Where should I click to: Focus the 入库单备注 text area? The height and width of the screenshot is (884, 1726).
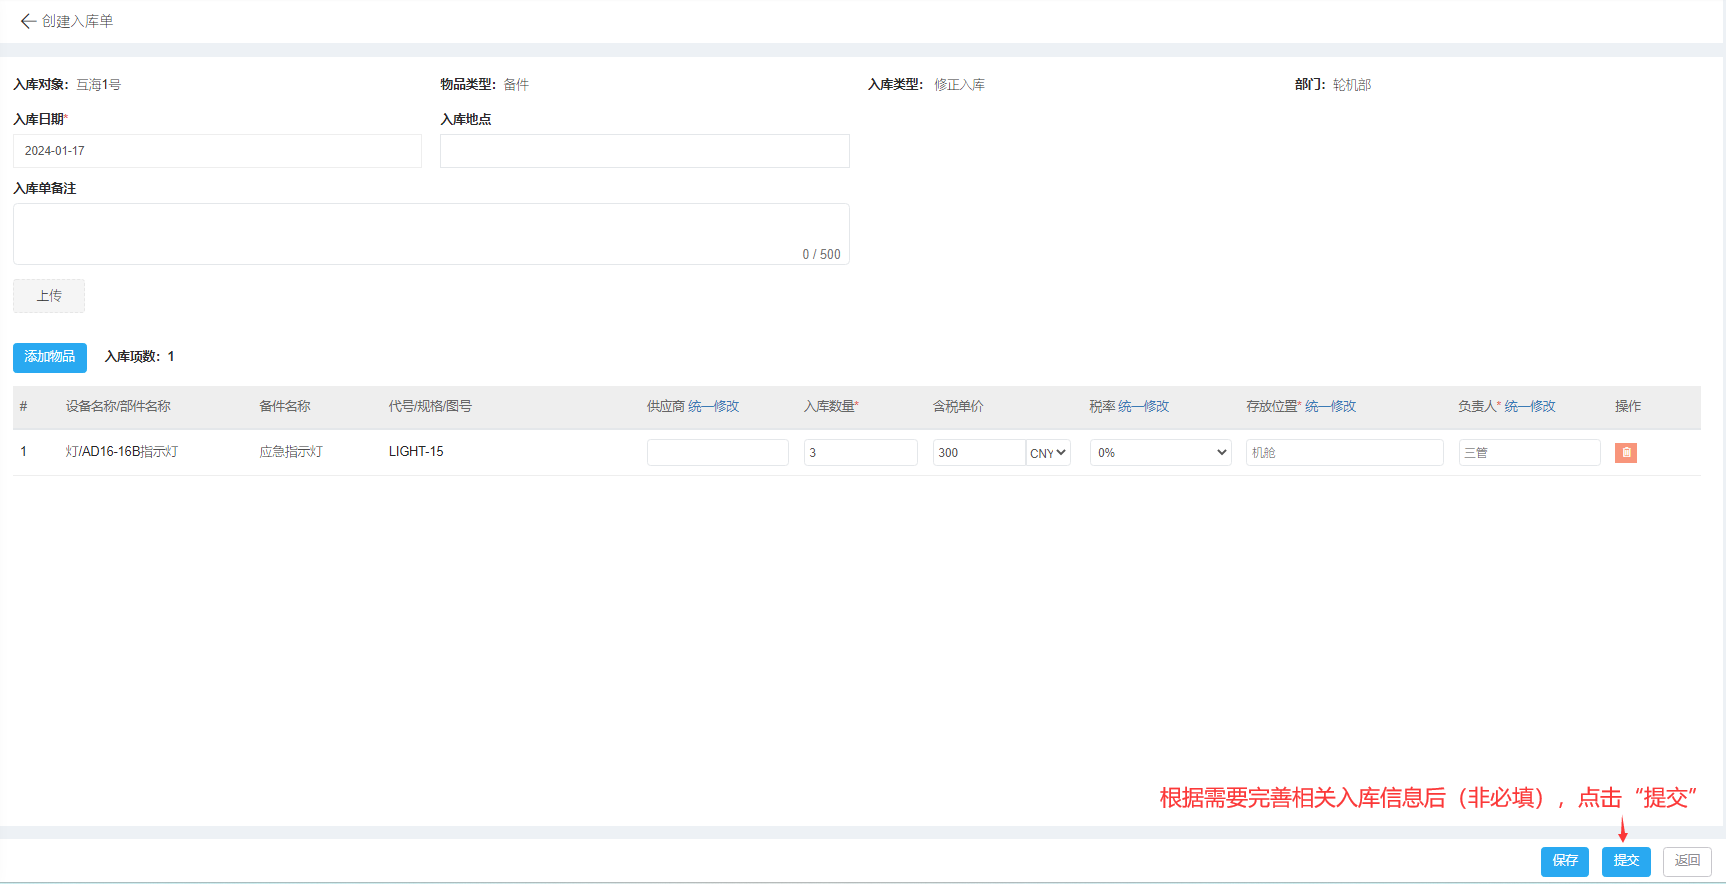[x=431, y=234]
